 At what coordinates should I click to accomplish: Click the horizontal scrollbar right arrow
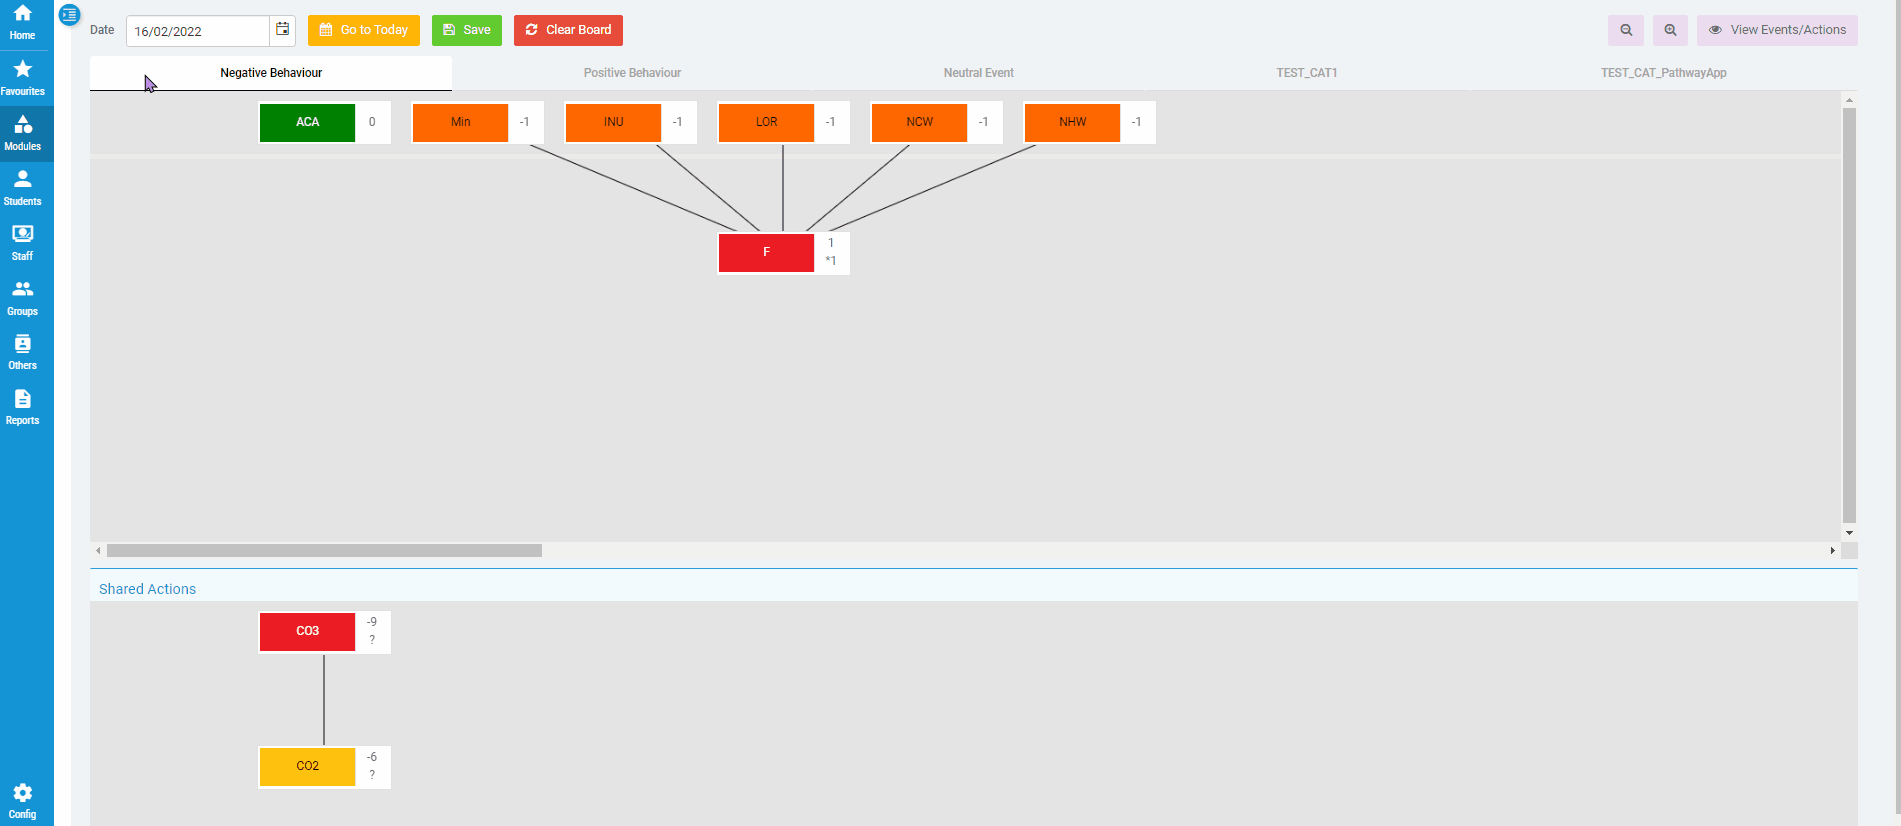coord(1832,551)
